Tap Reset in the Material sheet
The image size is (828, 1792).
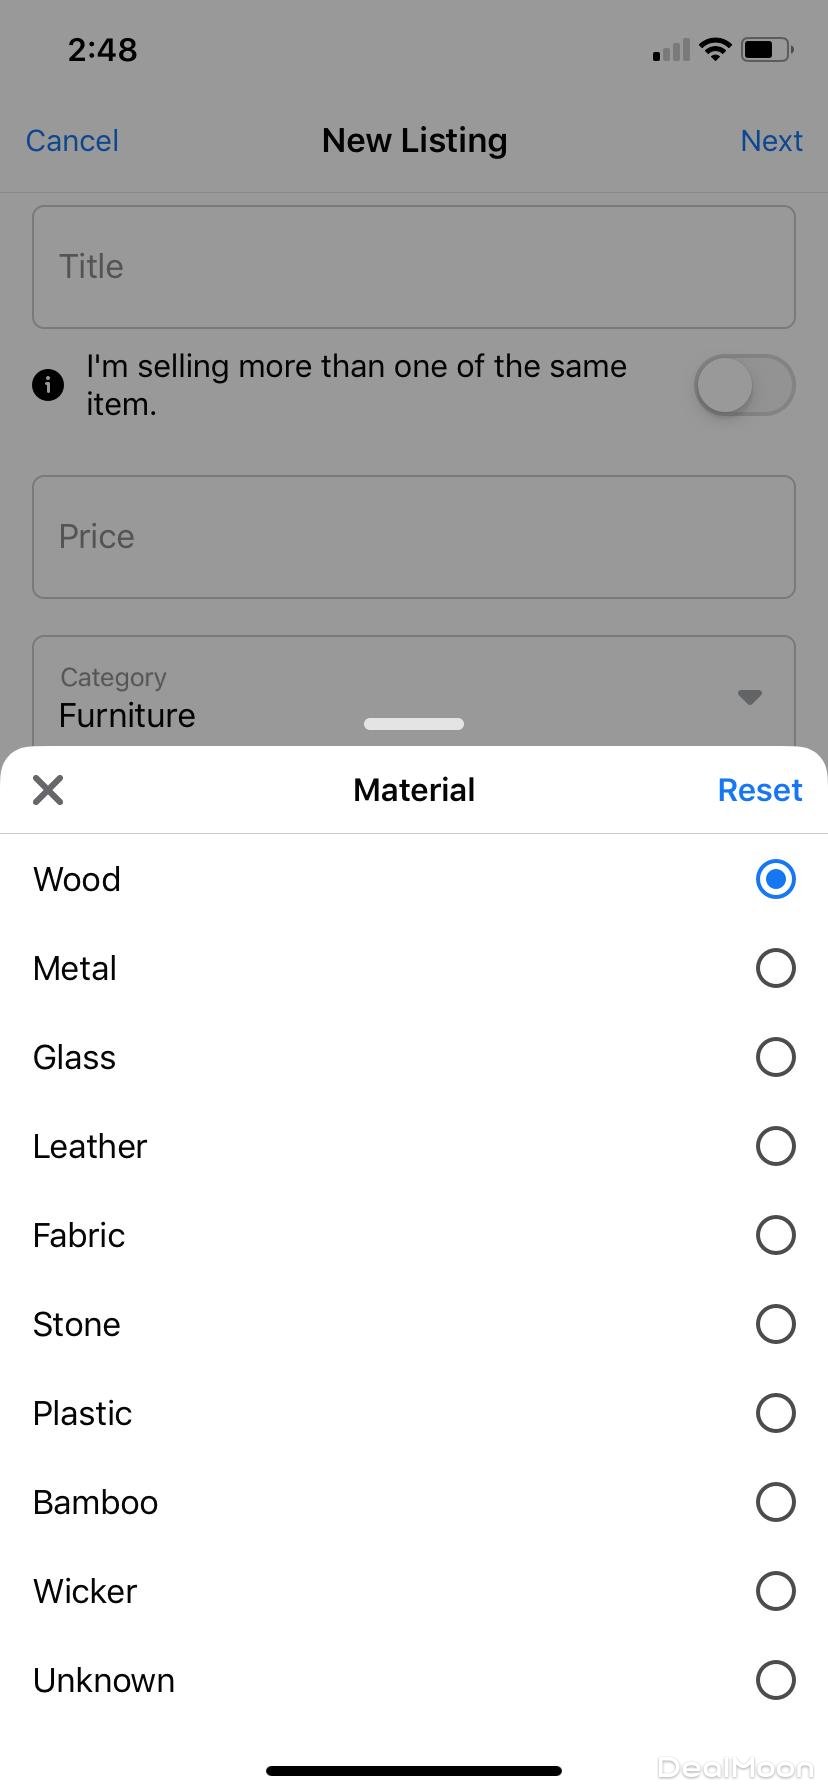[x=760, y=790]
